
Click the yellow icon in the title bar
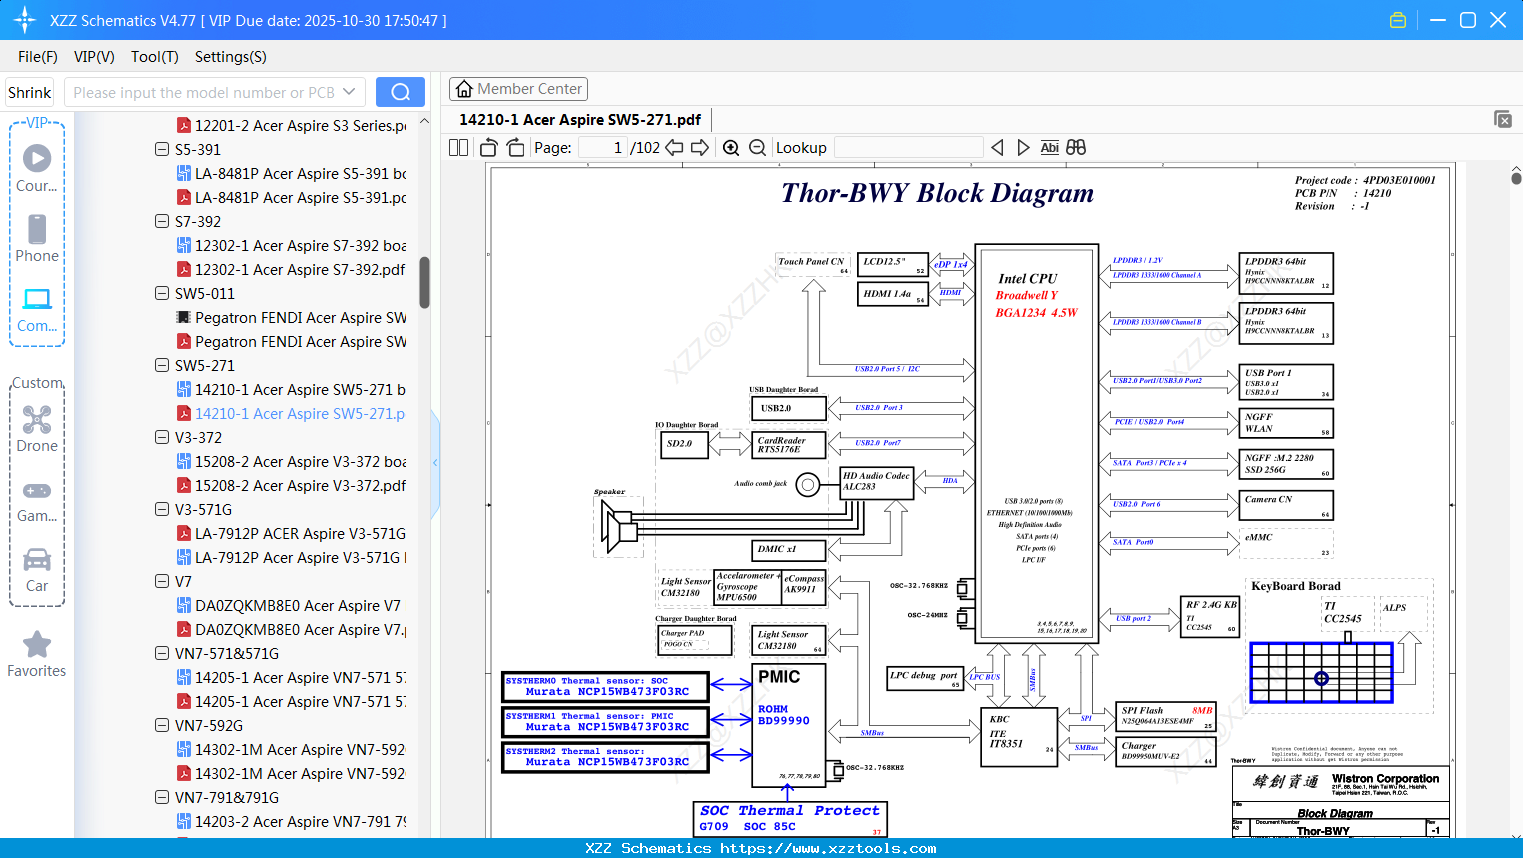click(1398, 20)
